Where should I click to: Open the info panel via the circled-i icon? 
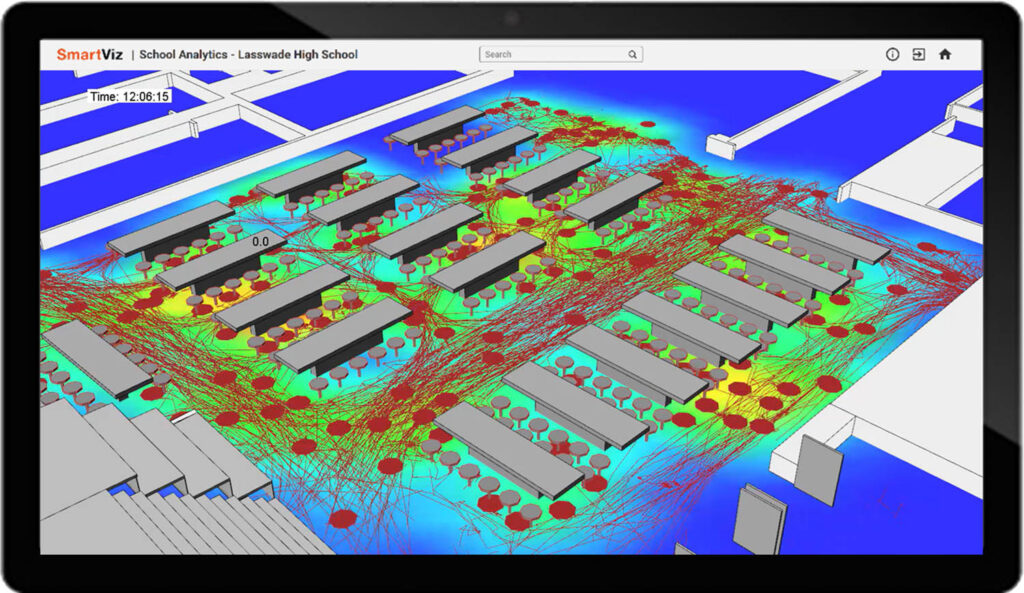892,54
